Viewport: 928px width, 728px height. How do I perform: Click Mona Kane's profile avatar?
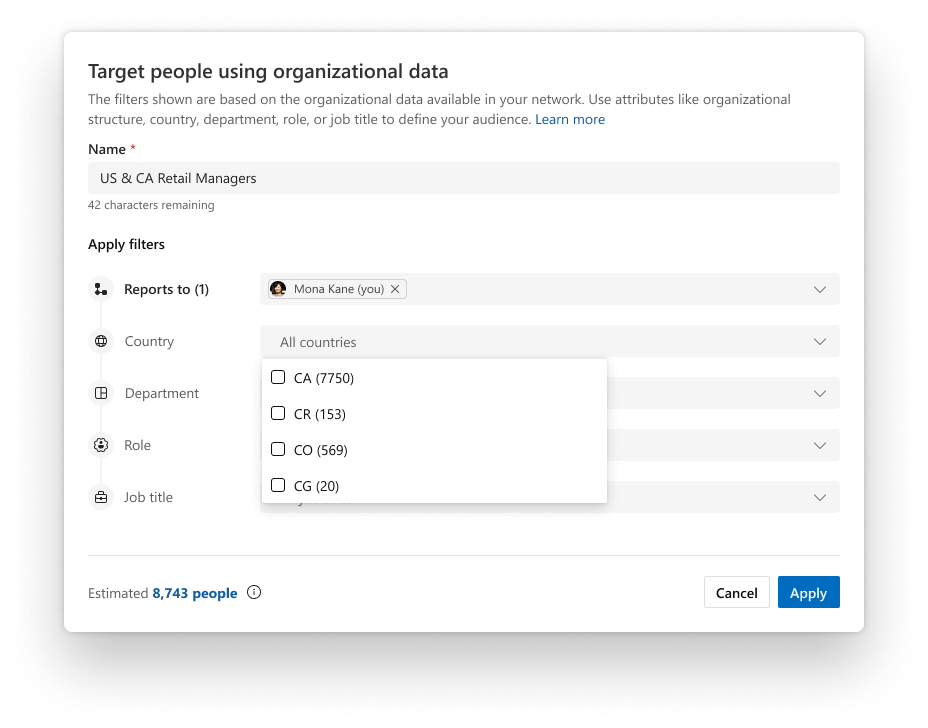click(x=278, y=288)
